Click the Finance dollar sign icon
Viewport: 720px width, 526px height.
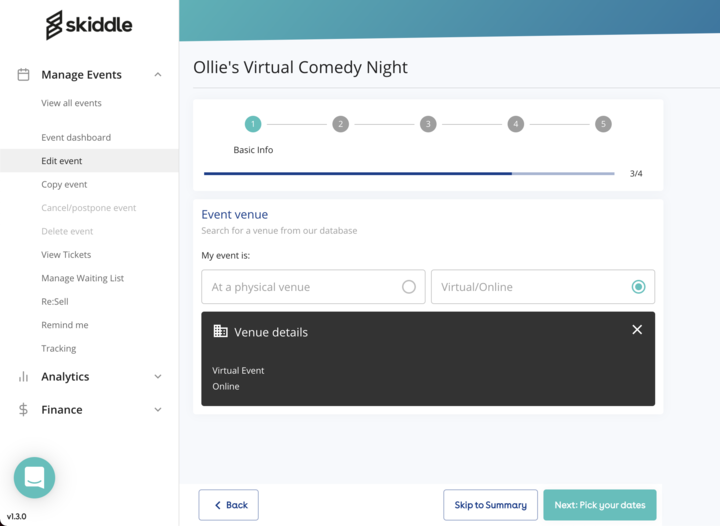(23, 410)
